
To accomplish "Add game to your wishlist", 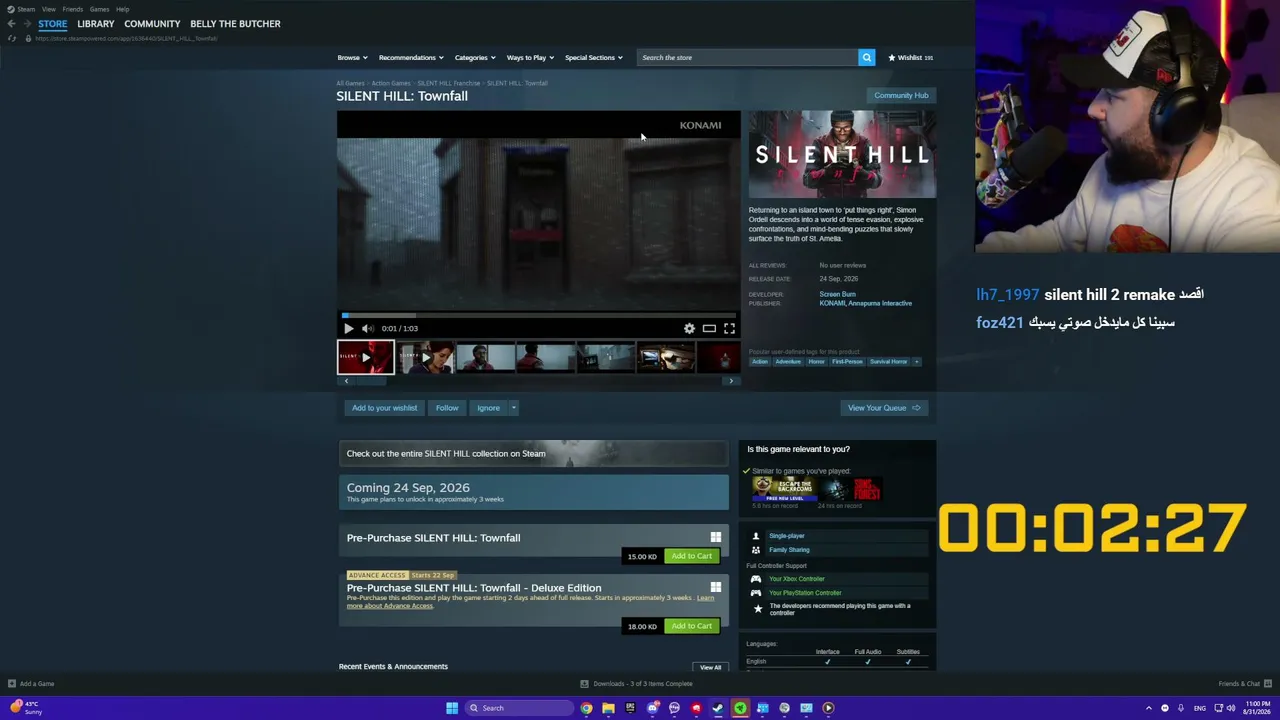I will point(384,408).
